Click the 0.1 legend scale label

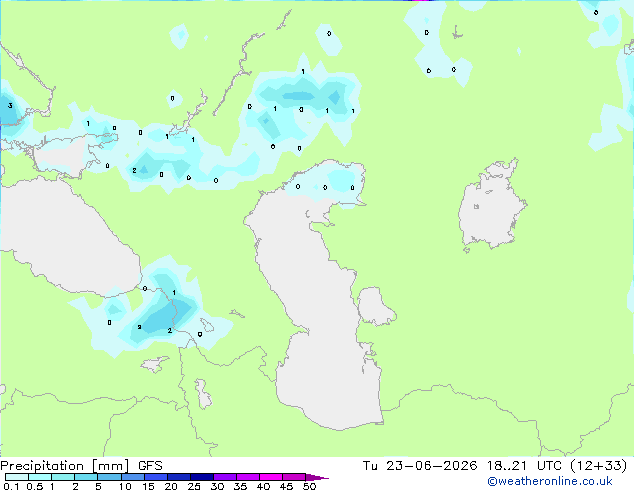click(11, 486)
